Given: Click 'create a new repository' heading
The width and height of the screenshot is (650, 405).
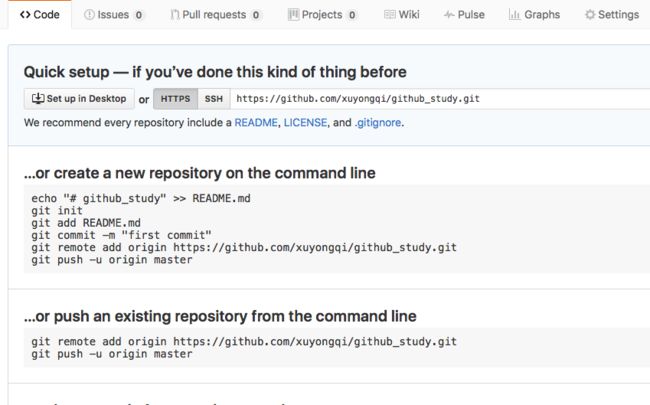Looking at the screenshot, I should pyautogui.click(x=200, y=173).
